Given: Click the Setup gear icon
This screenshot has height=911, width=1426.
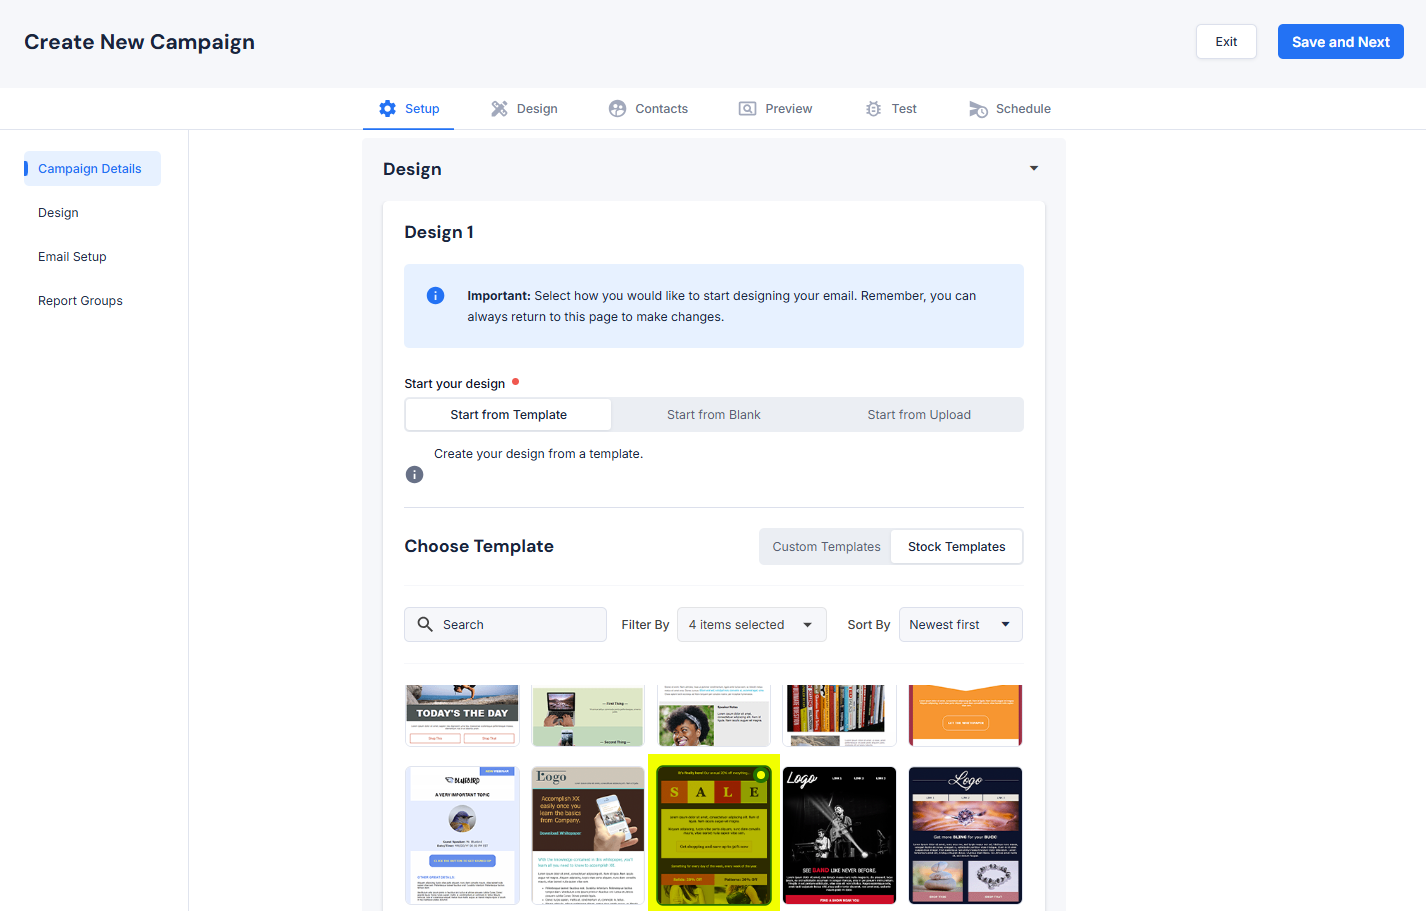Looking at the screenshot, I should [x=387, y=108].
